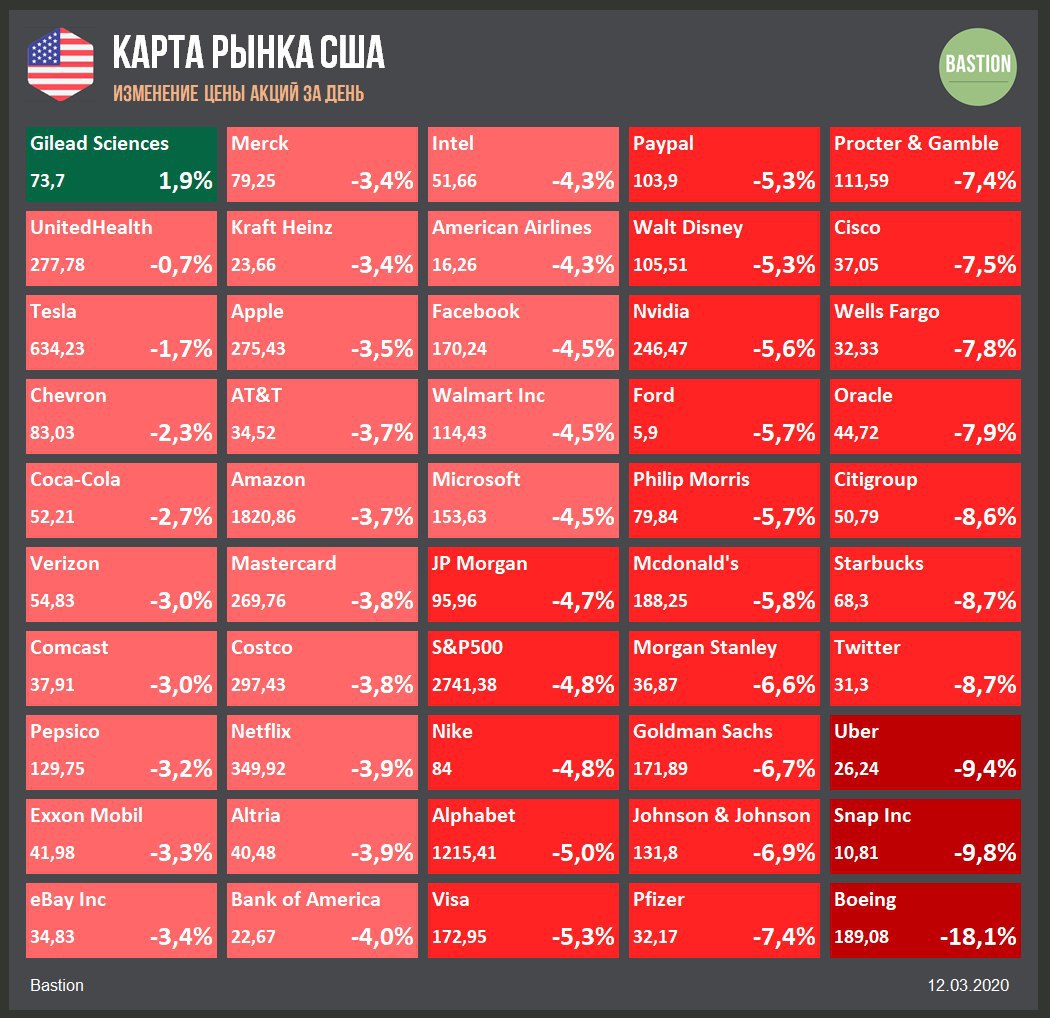This screenshot has width=1050, height=1018.
Task: Select the Walt Disney tile
Action: [724, 248]
